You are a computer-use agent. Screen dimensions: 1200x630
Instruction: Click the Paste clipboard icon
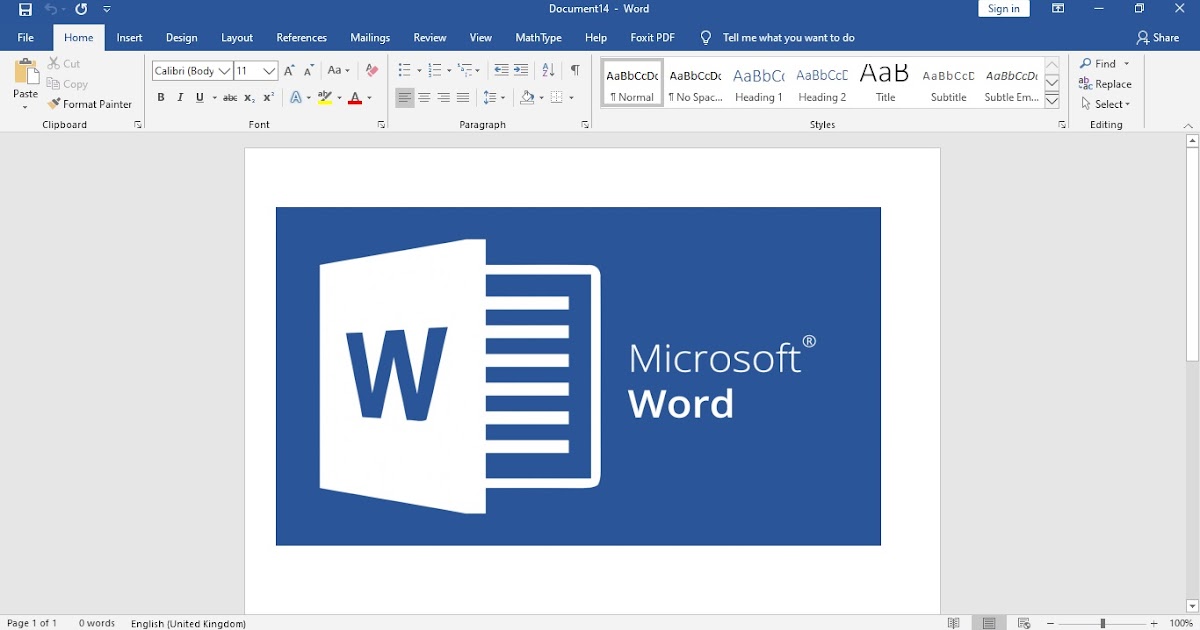pos(26,73)
